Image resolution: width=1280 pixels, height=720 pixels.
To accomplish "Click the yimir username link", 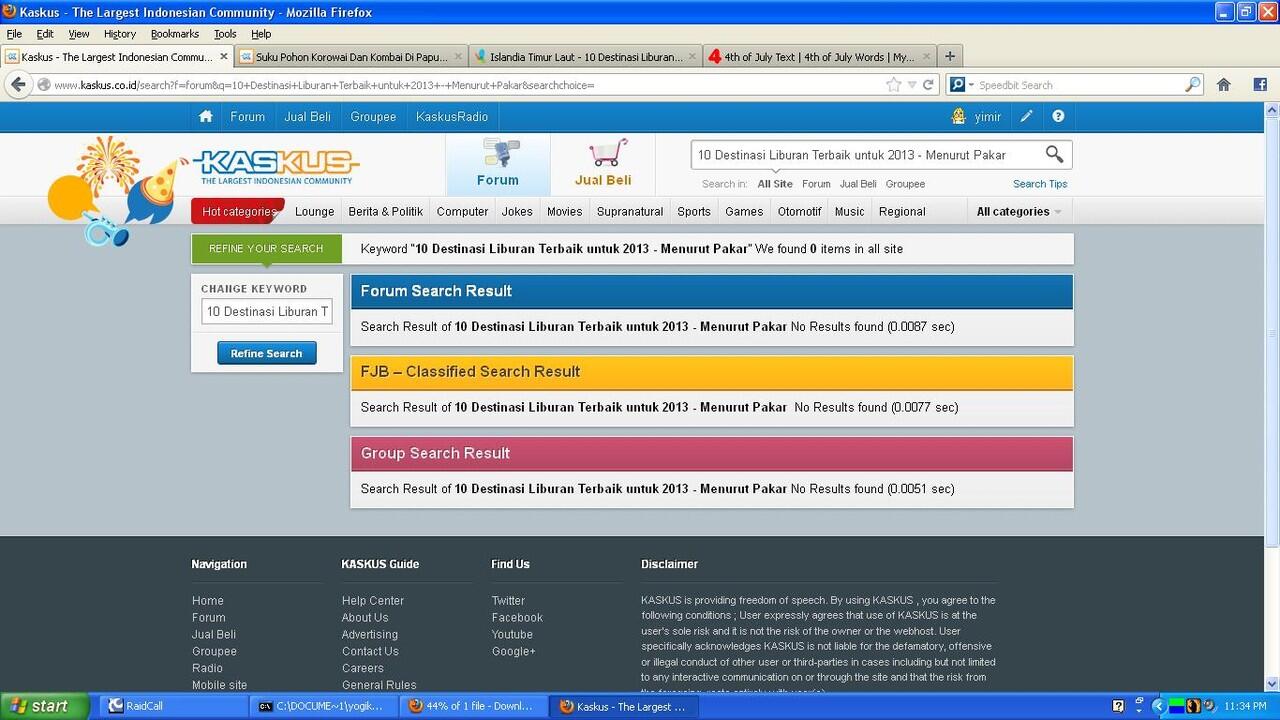I will coord(988,117).
